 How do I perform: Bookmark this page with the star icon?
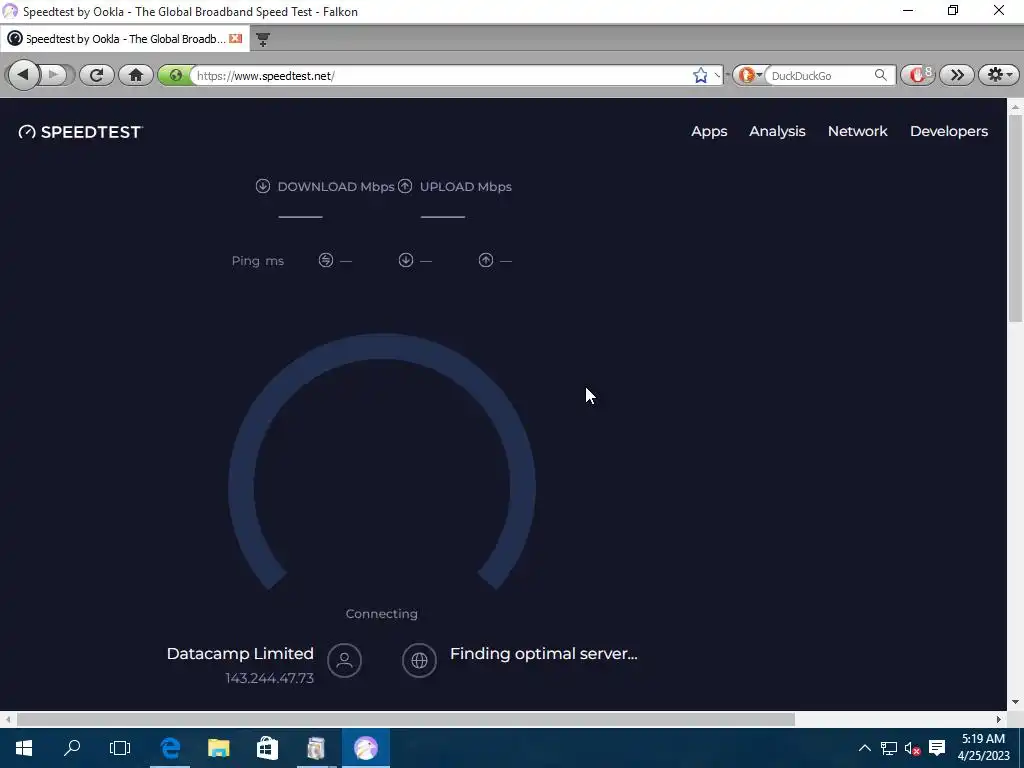[x=700, y=76]
